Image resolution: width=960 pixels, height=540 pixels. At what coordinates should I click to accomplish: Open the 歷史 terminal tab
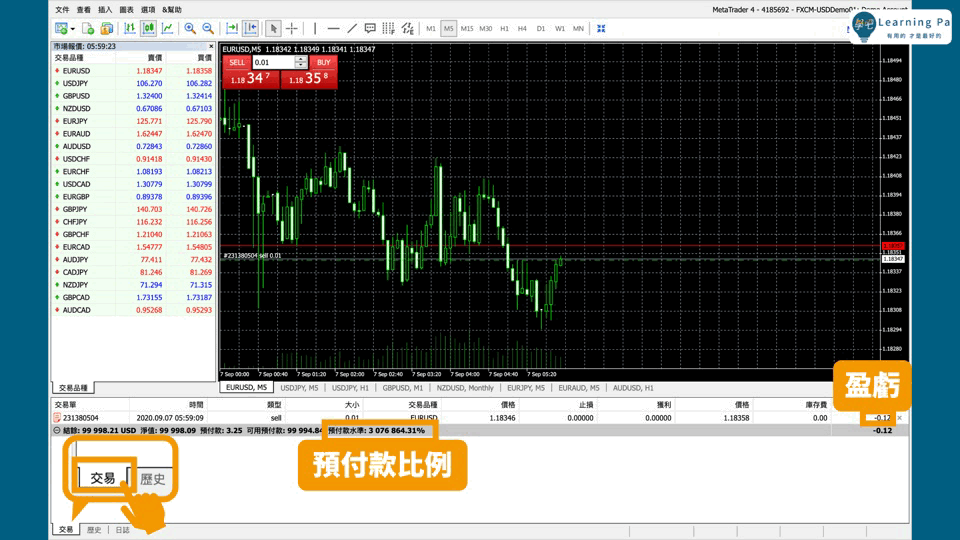[x=94, y=530]
